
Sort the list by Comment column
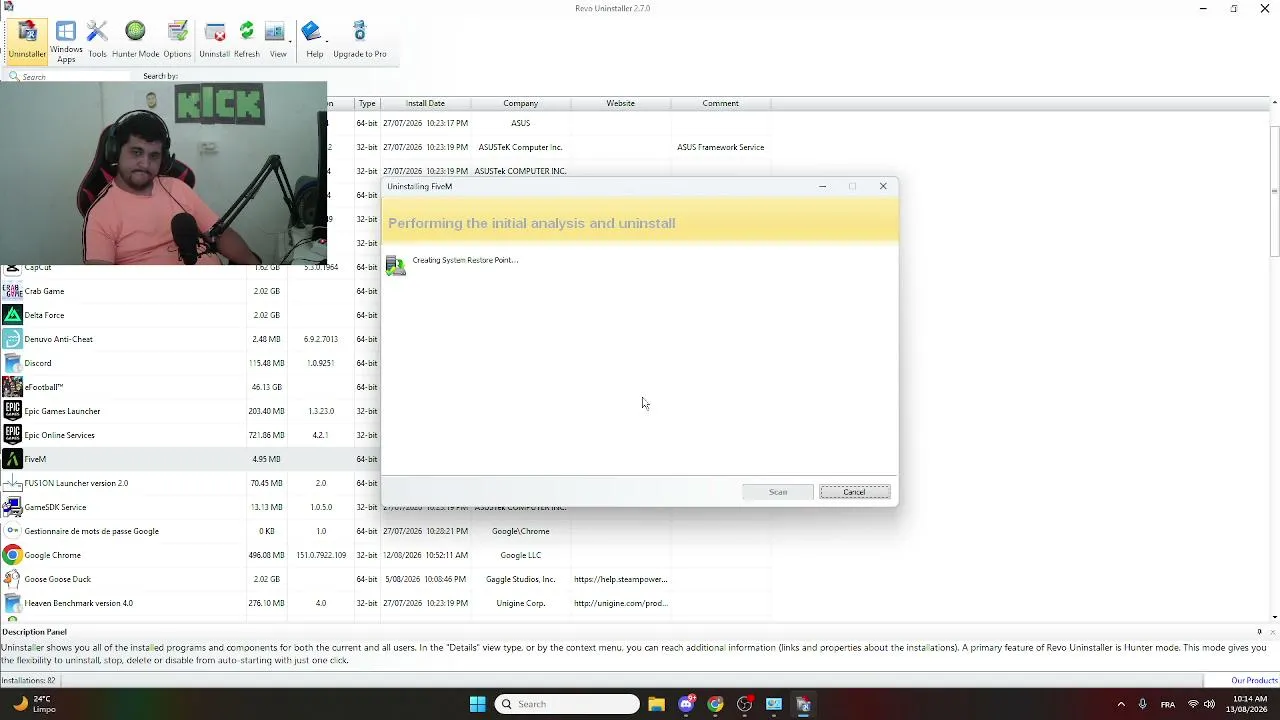coord(721,103)
